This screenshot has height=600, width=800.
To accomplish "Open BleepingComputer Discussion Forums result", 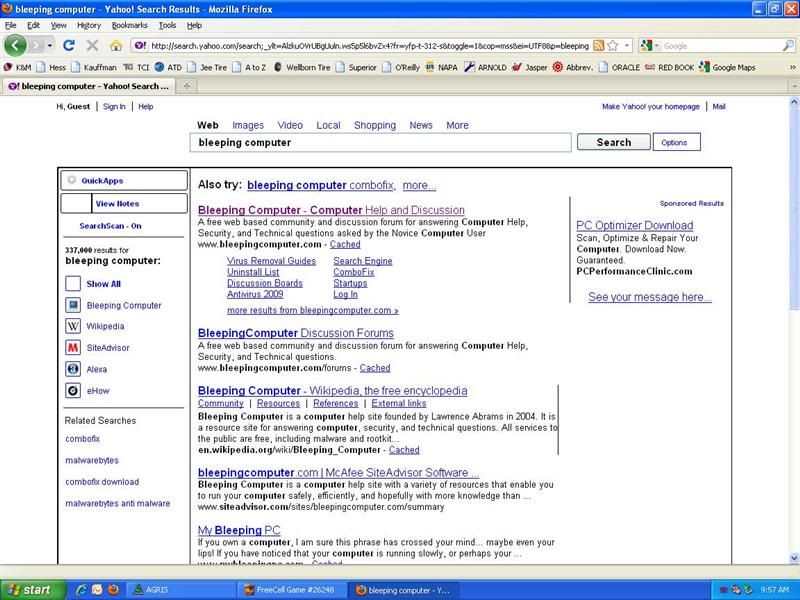I will click(x=296, y=333).
